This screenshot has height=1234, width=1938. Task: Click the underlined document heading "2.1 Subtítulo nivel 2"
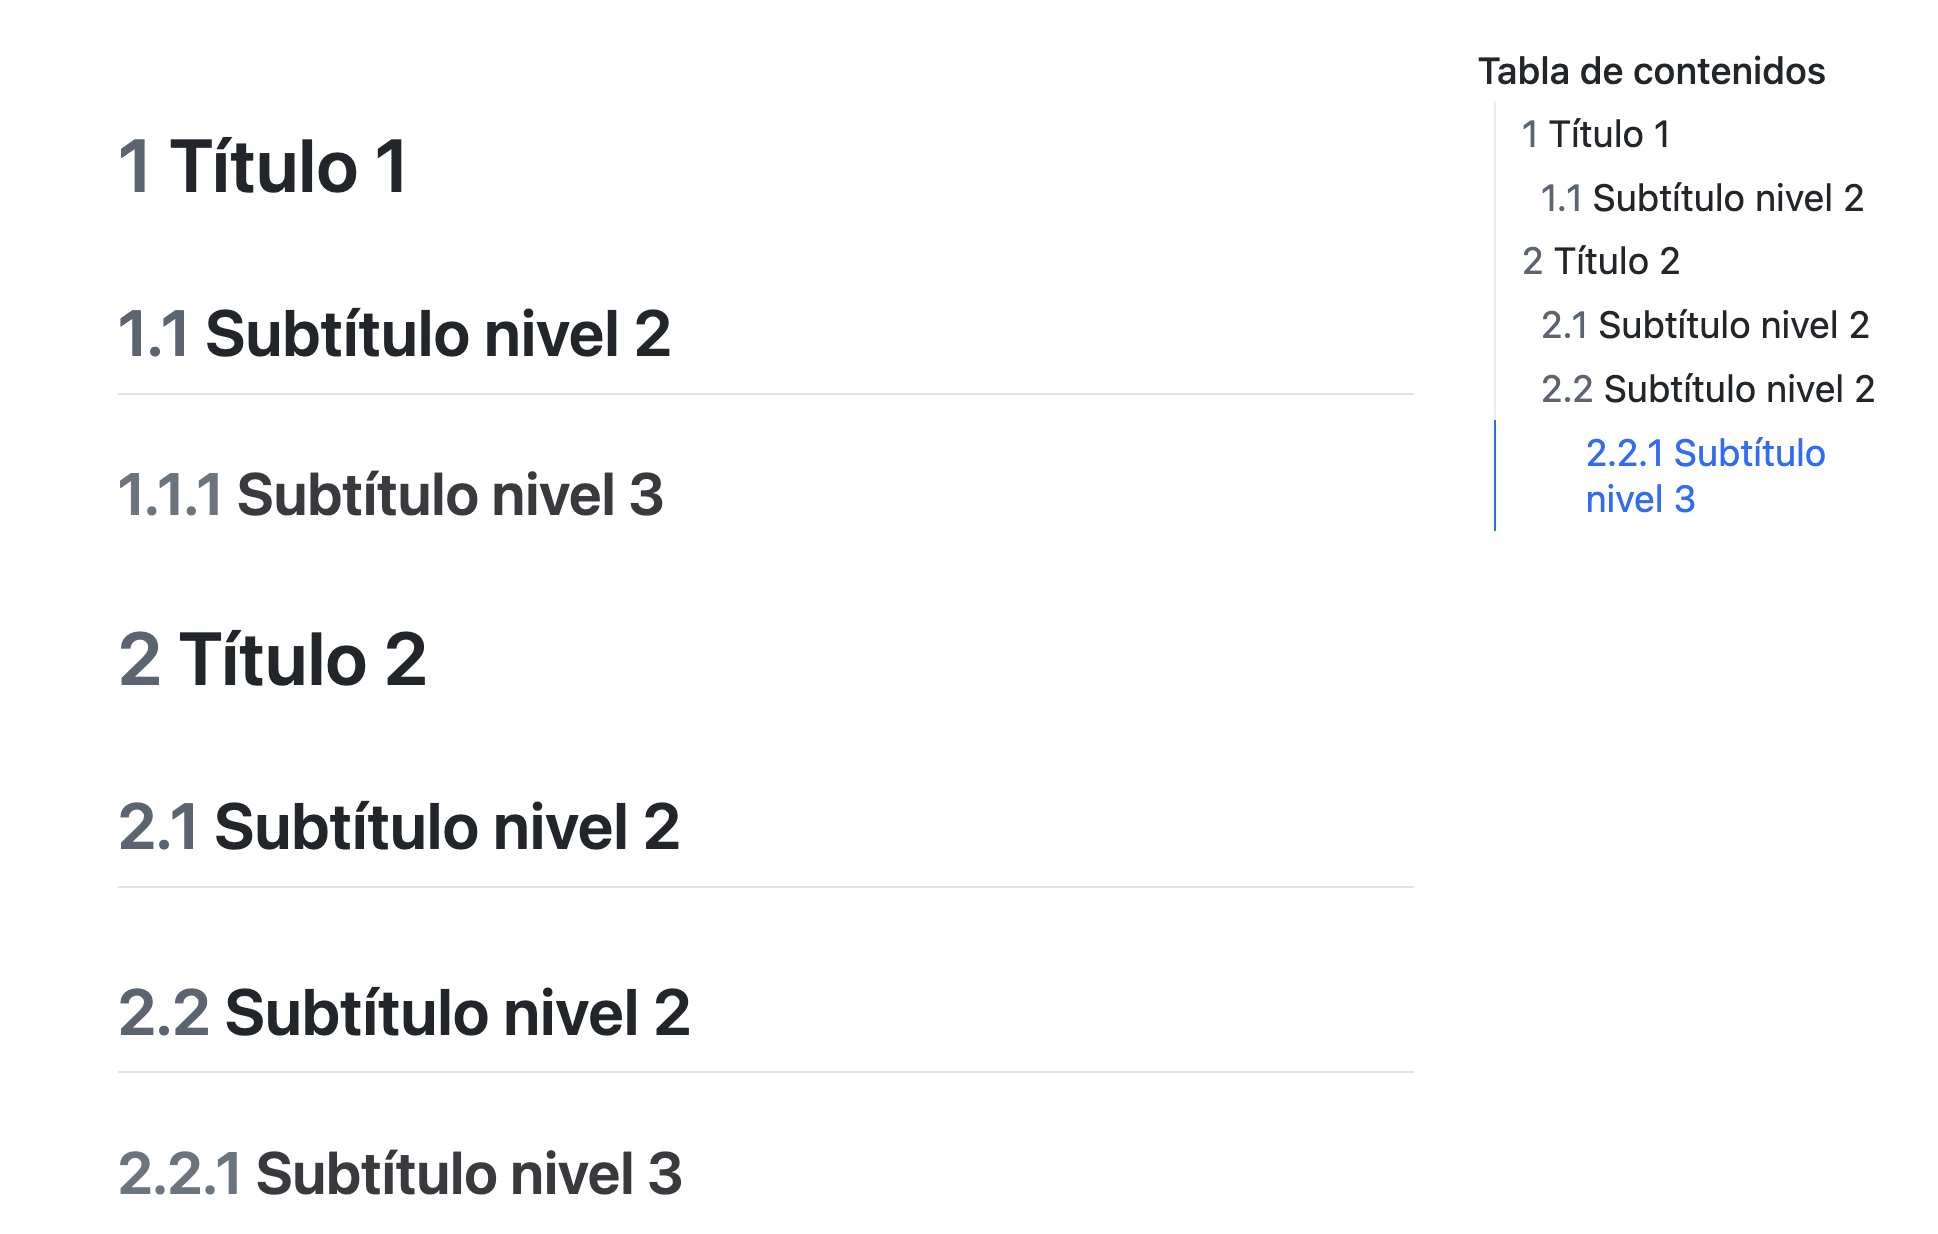(399, 828)
